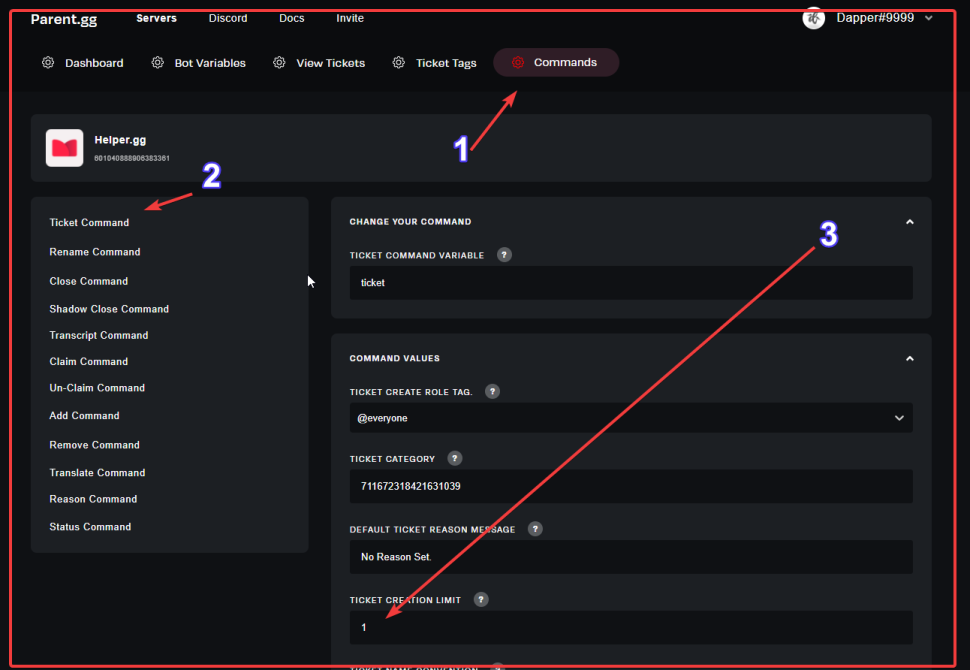Collapse the Change Your Command section
This screenshot has width=970, height=670.
pos(909,221)
